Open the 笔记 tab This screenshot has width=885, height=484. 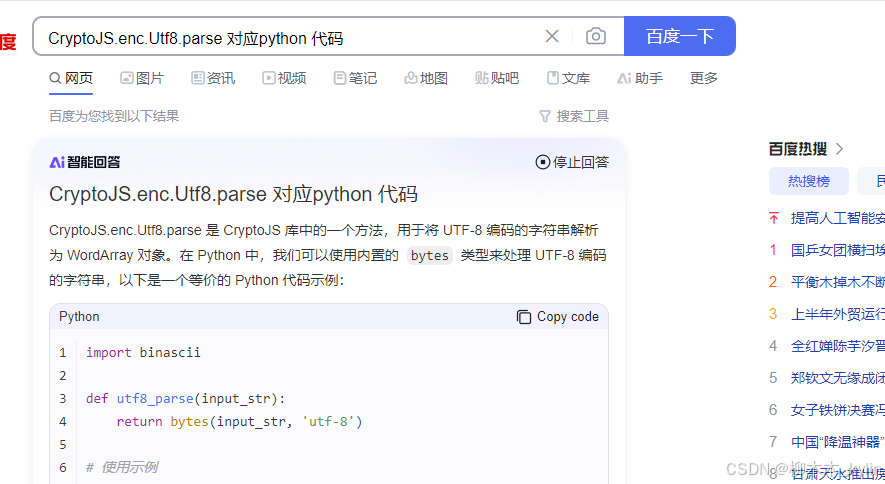click(x=356, y=78)
